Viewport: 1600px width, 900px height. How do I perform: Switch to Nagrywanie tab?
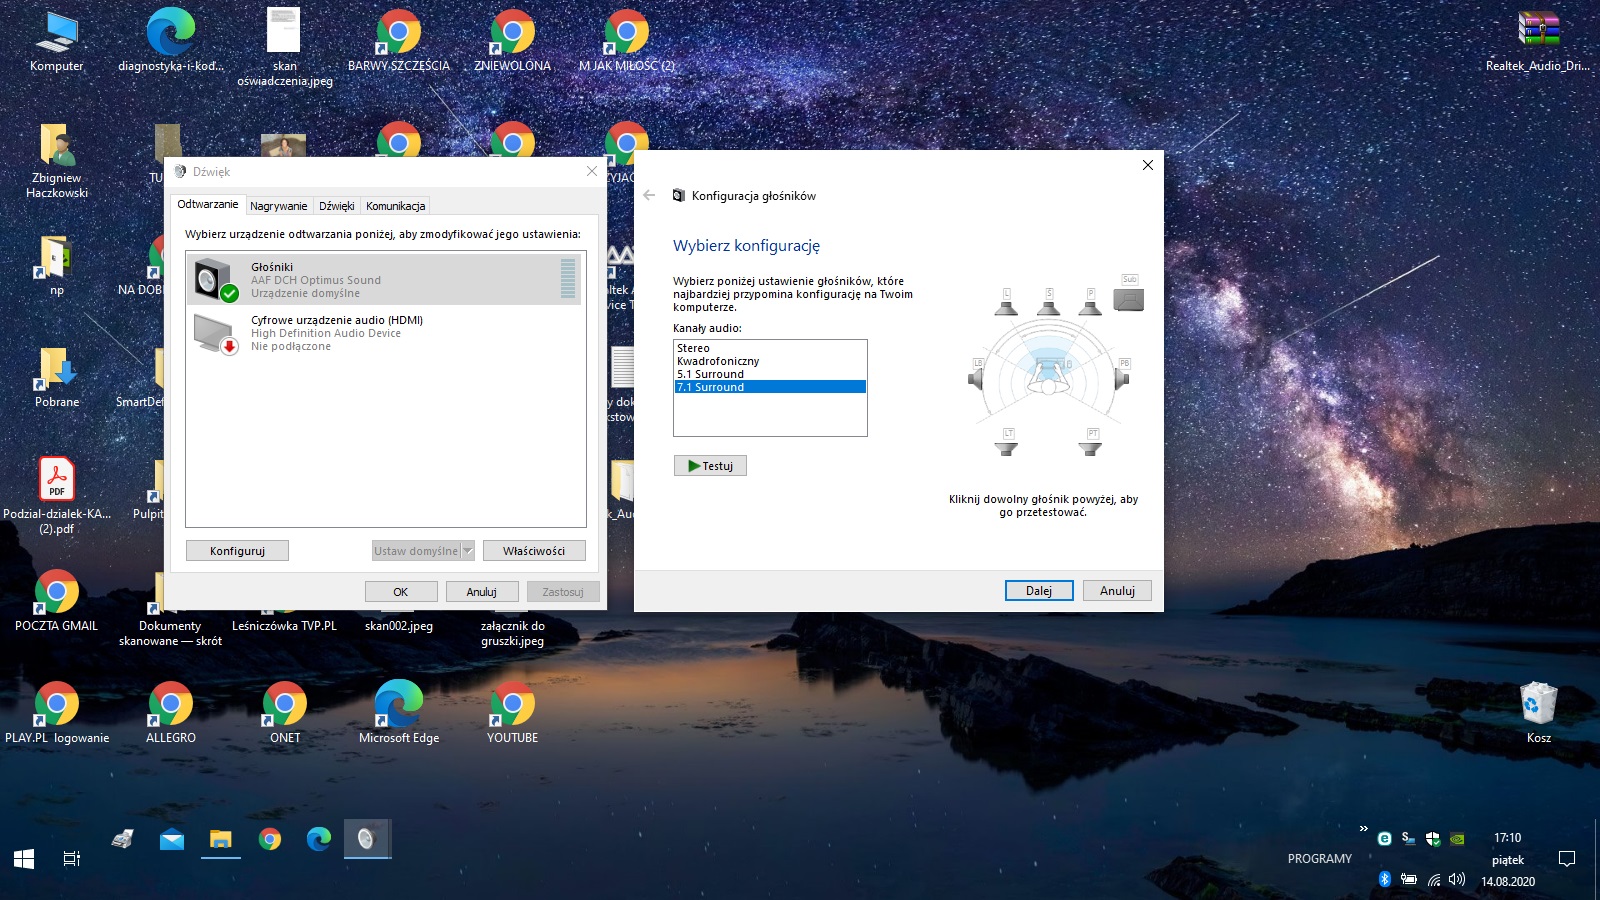pyautogui.click(x=279, y=206)
